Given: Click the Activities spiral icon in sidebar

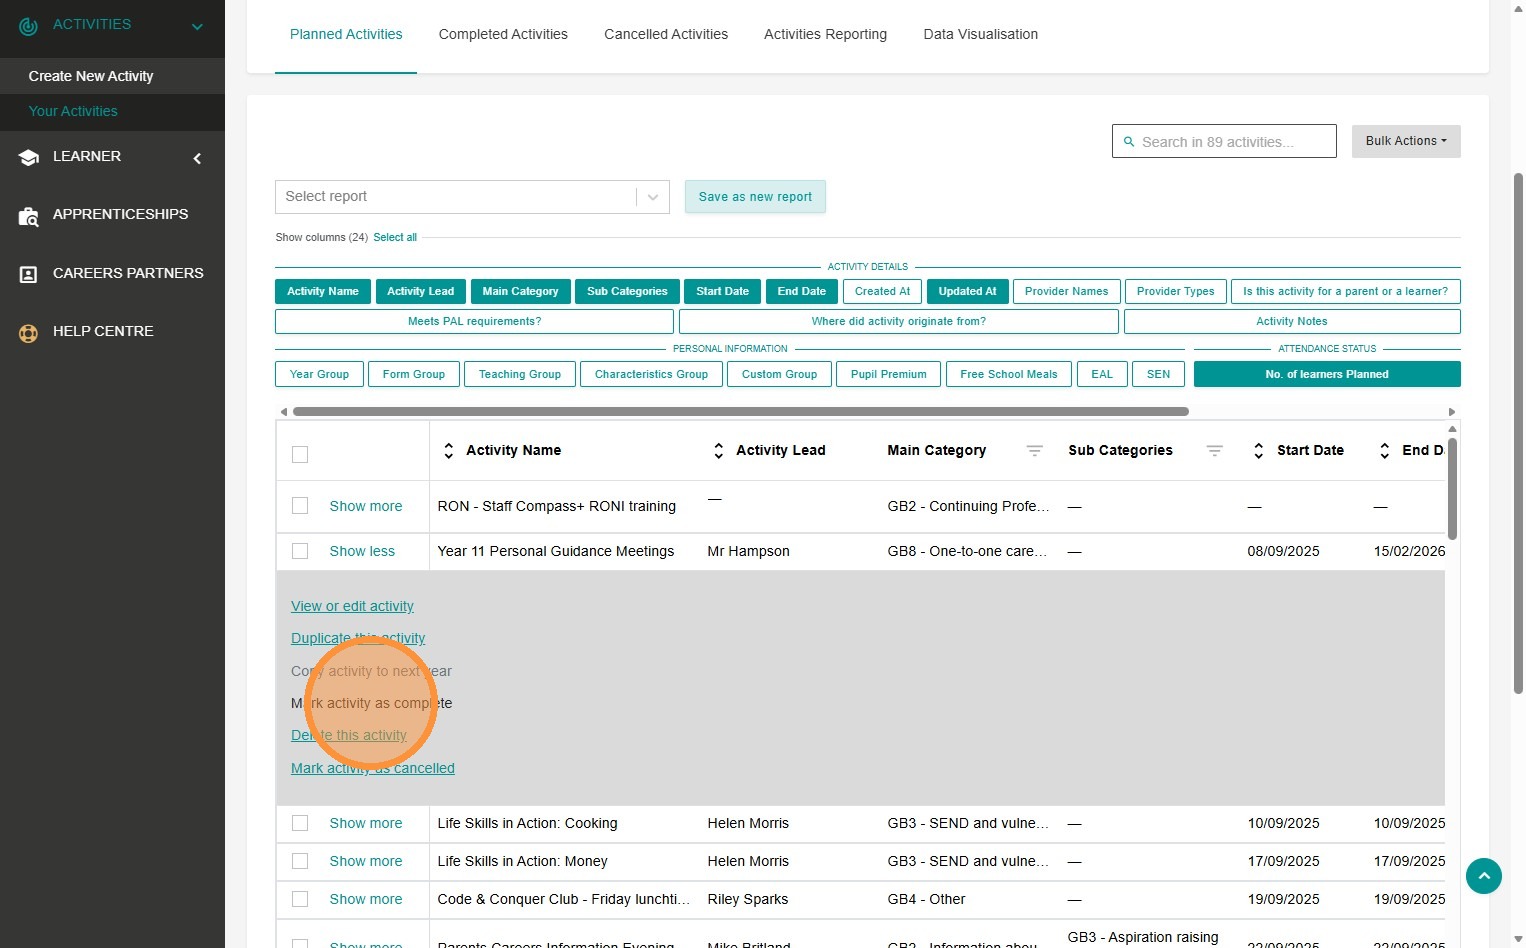Looking at the screenshot, I should [x=28, y=26].
